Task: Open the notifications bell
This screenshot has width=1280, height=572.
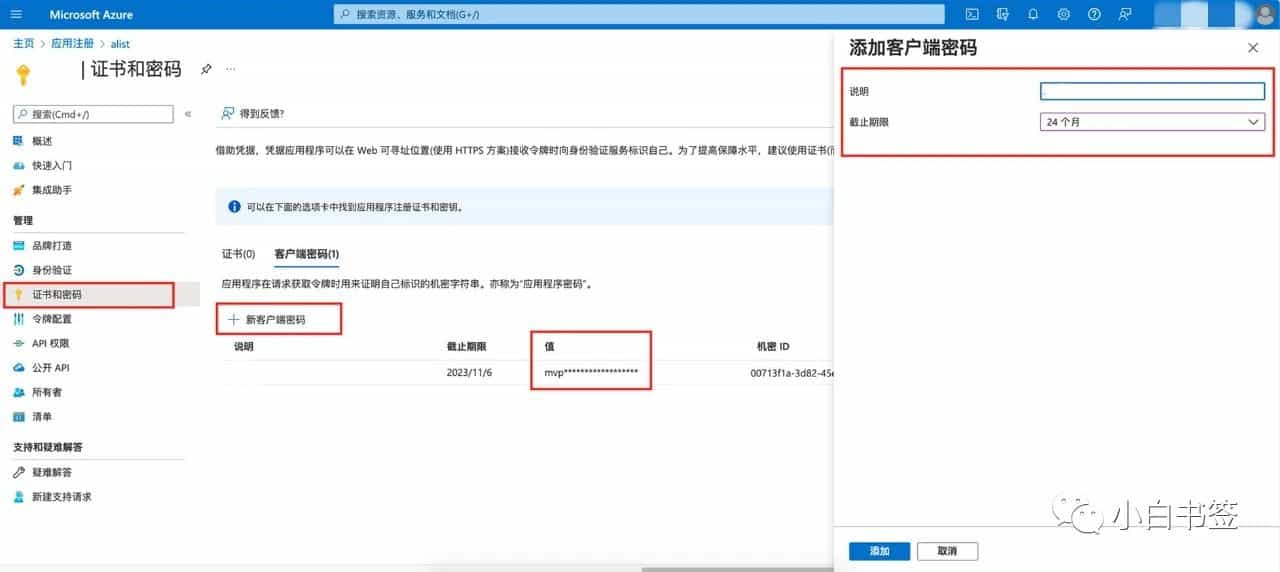Action: point(1033,14)
